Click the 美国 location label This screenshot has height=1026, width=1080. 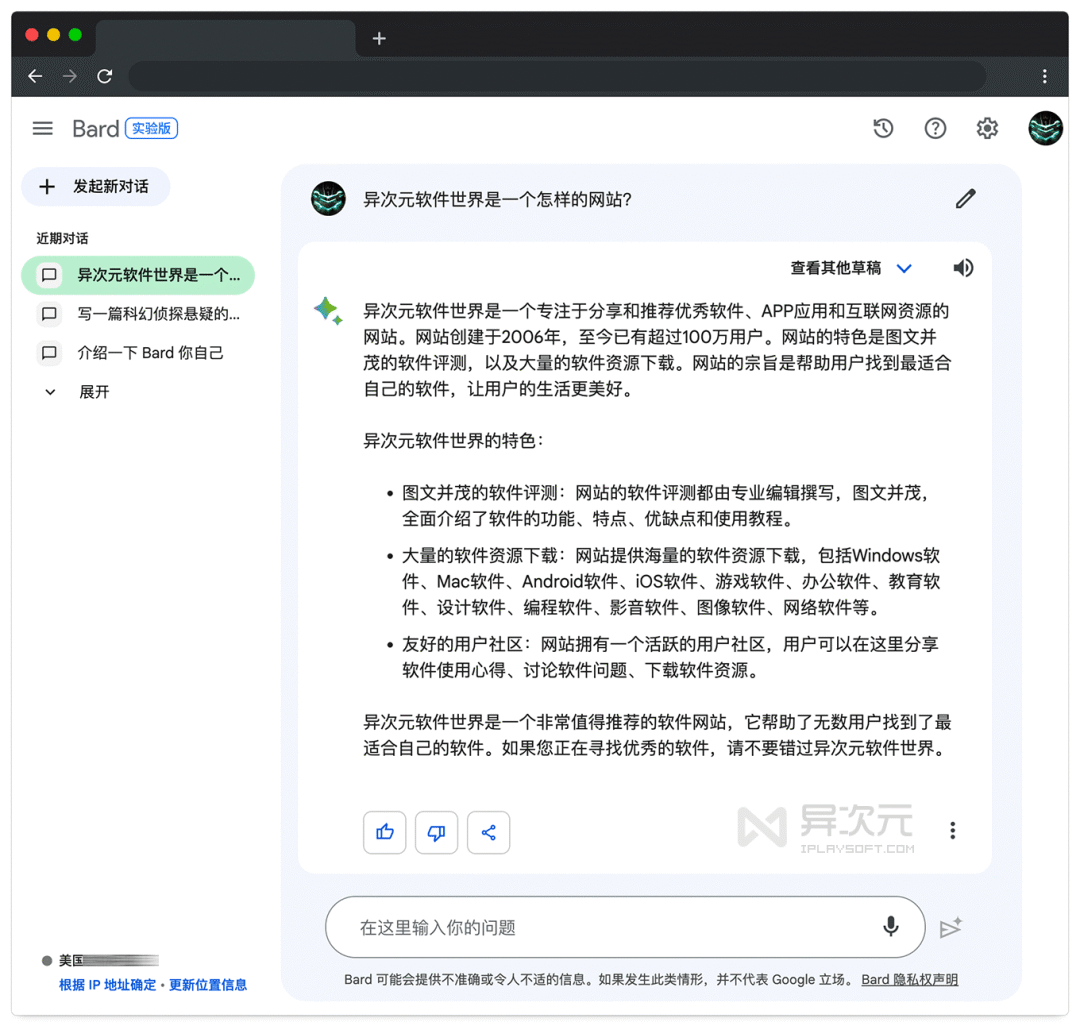point(71,960)
